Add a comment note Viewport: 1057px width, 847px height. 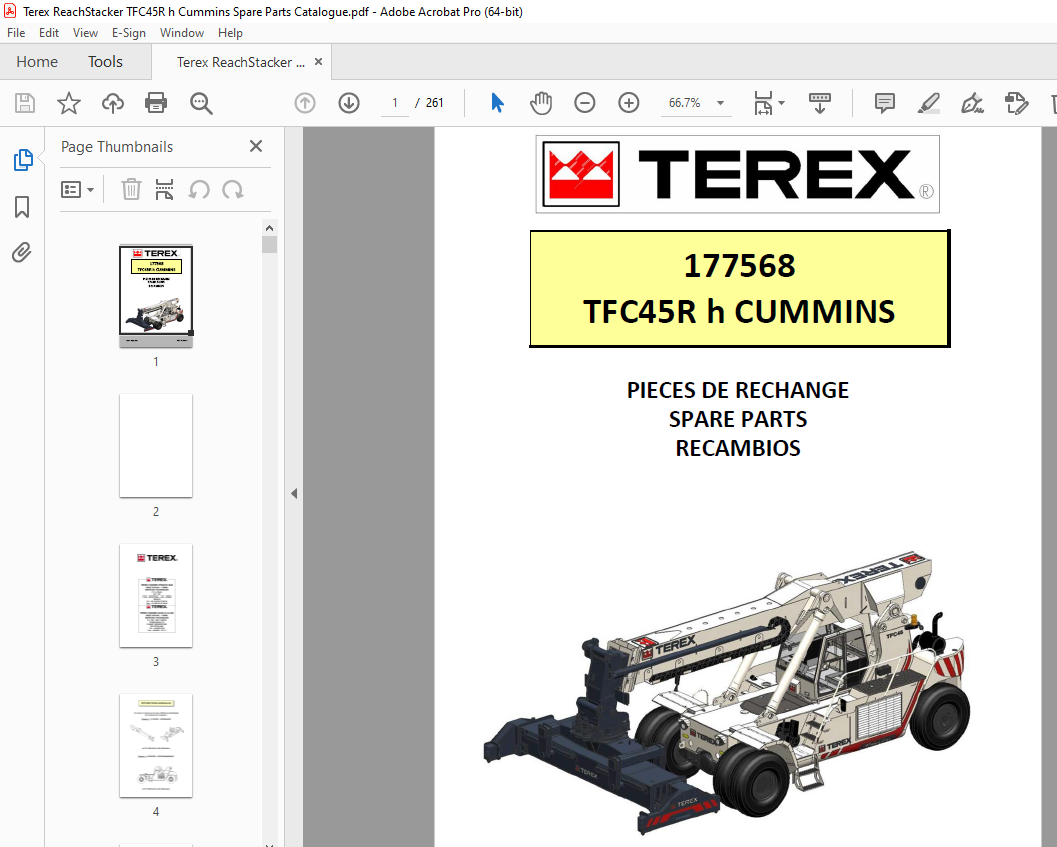pyautogui.click(x=884, y=103)
